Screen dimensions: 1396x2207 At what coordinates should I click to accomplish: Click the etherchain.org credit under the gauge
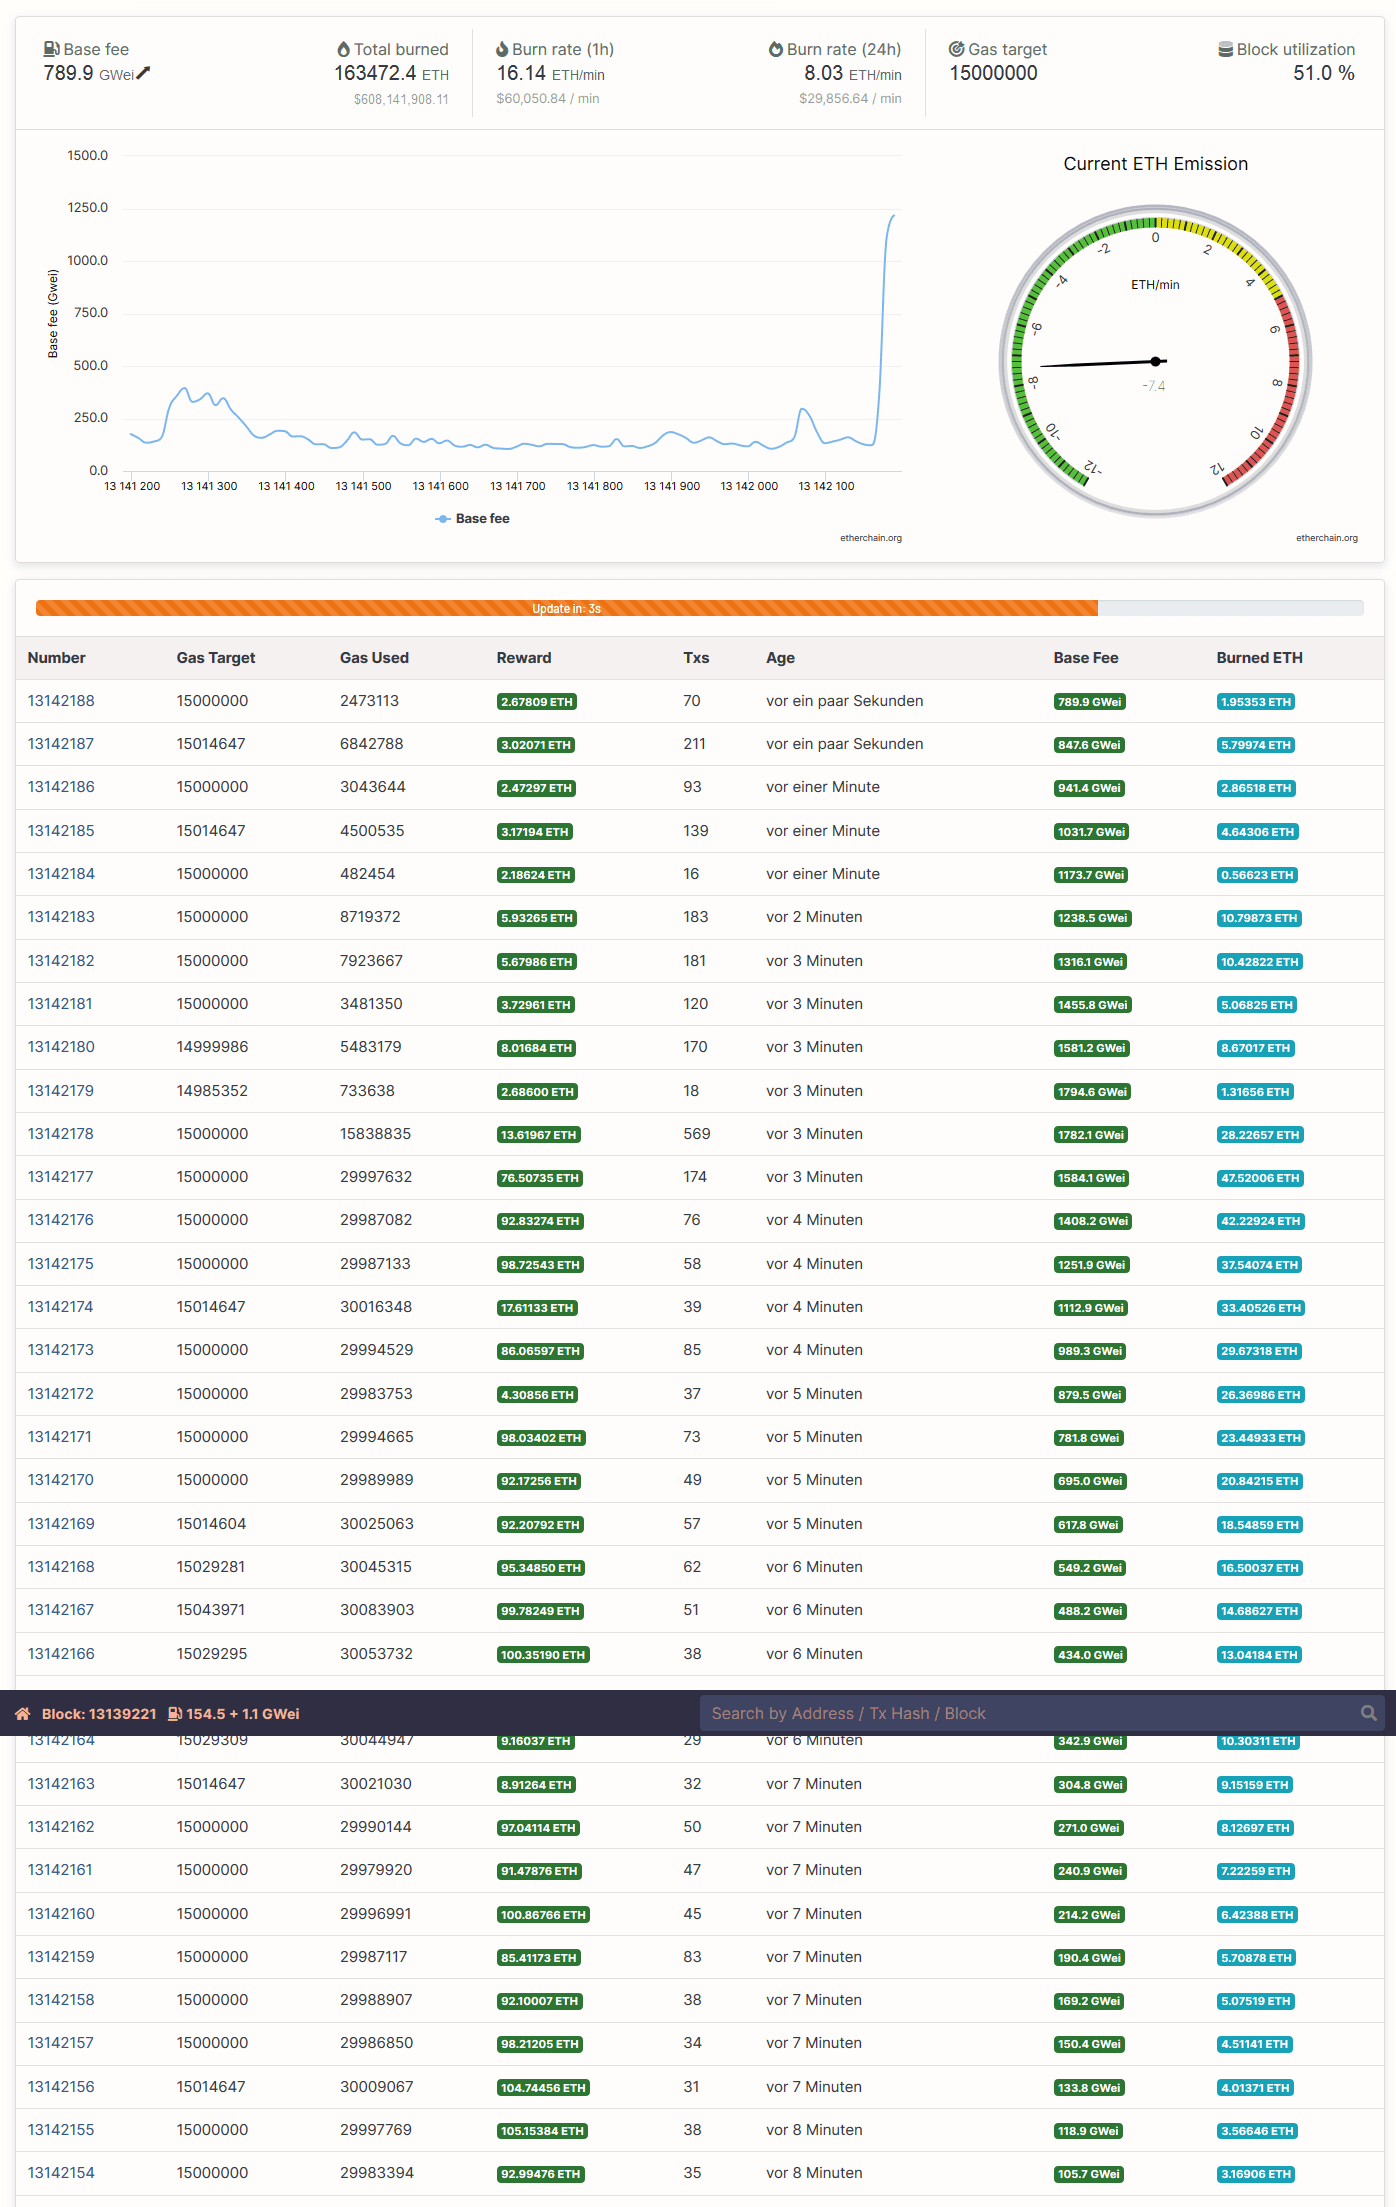tap(1327, 538)
